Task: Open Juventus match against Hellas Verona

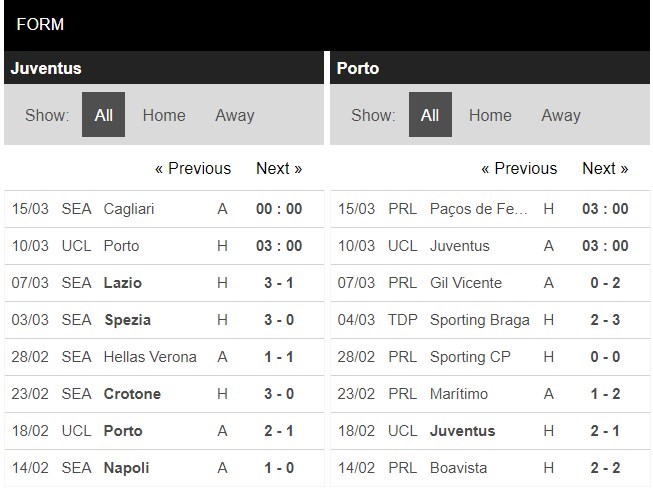Action: (150, 357)
